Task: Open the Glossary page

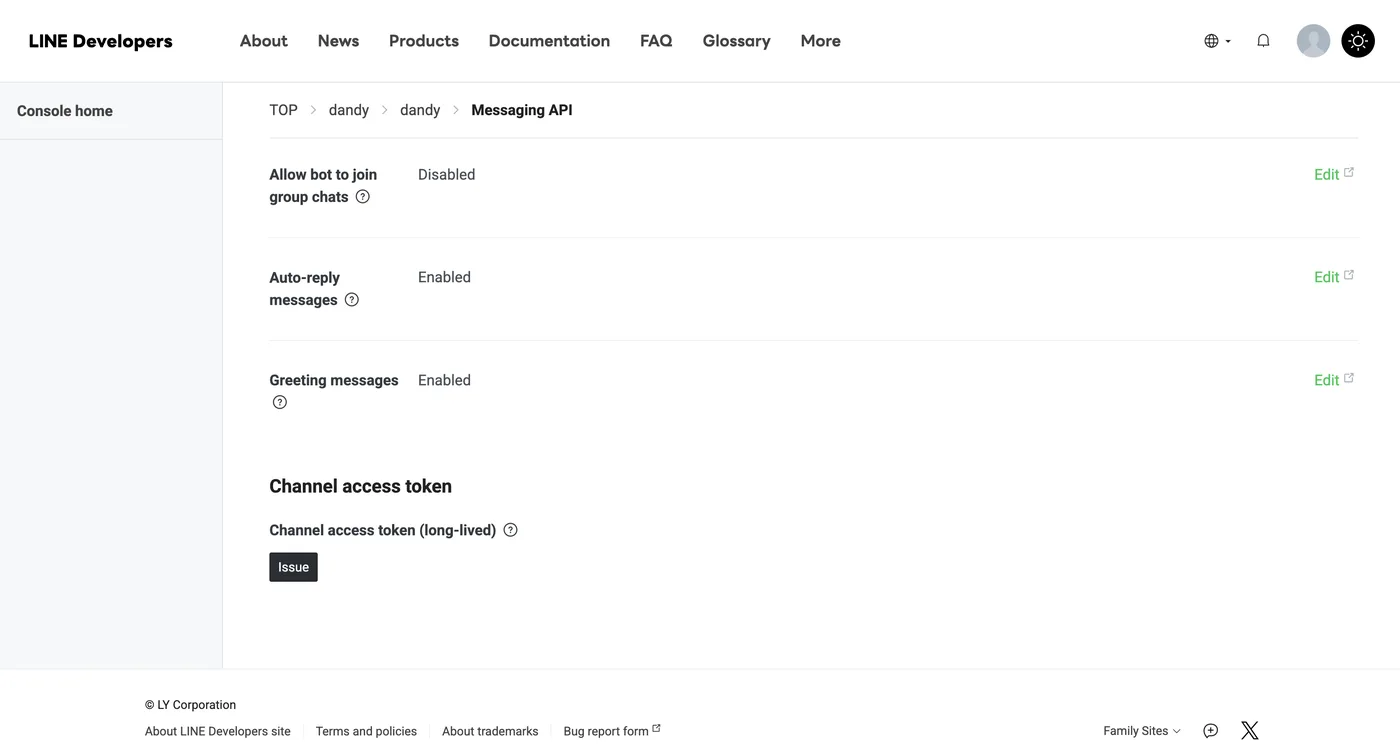Action: (737, 41)
